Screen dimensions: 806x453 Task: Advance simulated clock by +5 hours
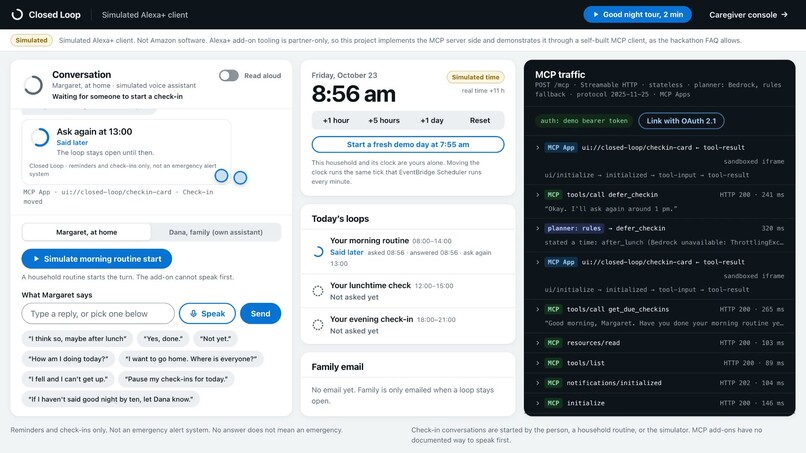point(384,120)
